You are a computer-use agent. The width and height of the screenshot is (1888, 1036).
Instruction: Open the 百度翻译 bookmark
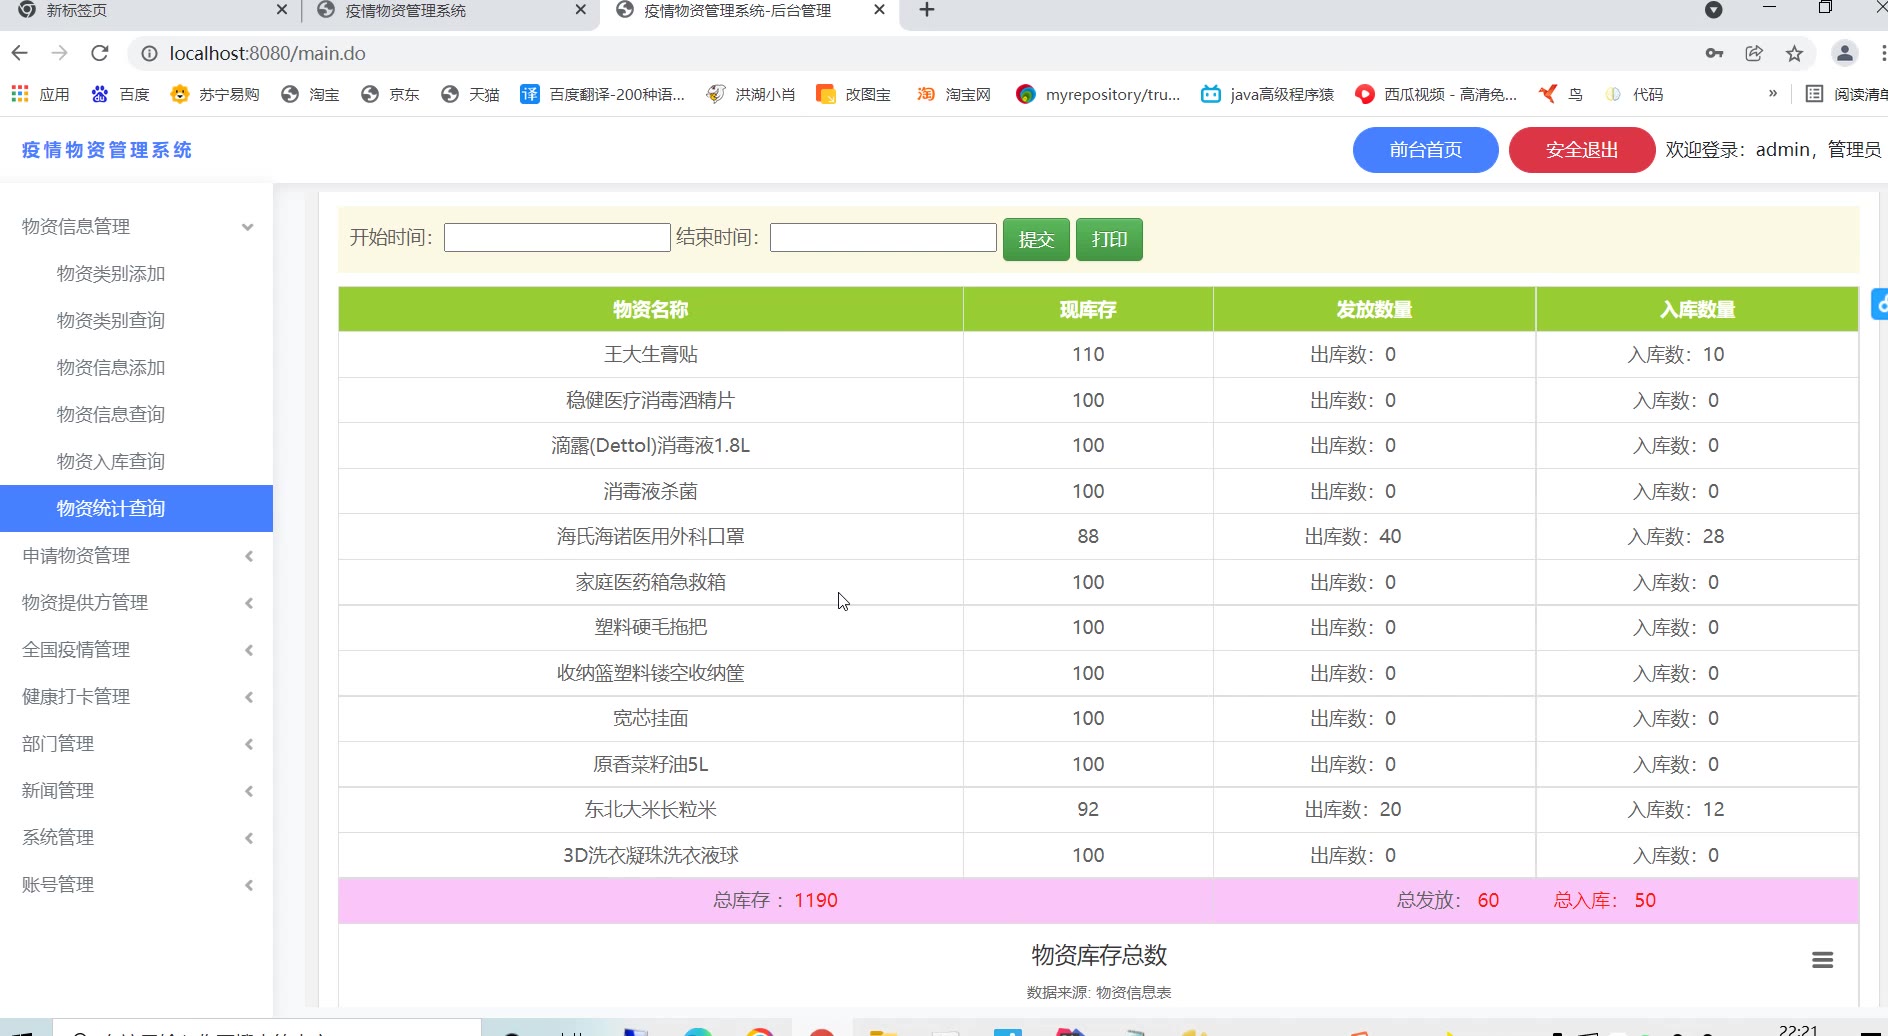(x=602, y=94)
